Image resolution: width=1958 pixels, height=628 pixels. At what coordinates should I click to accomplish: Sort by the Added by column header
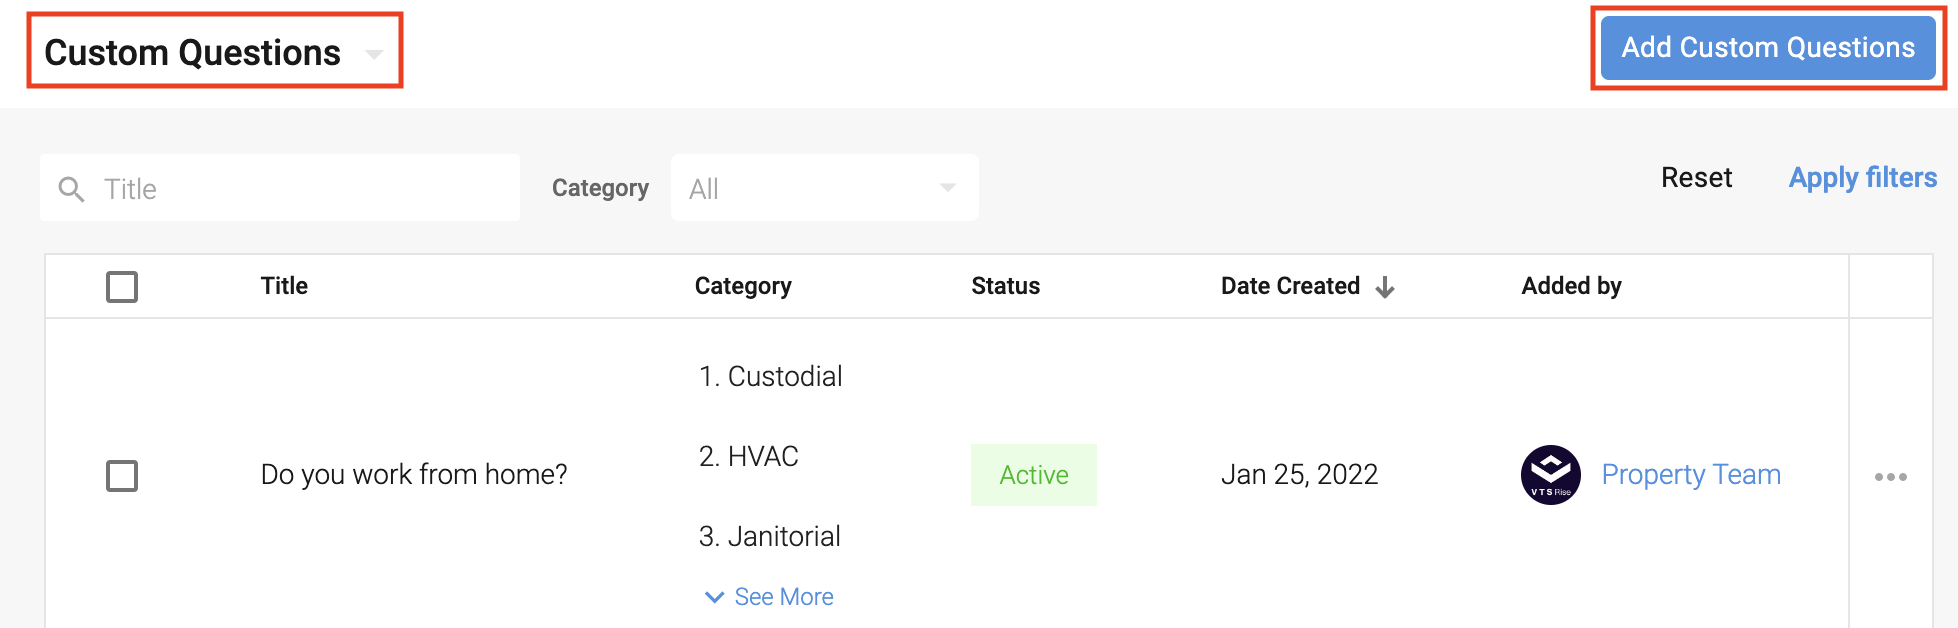[x=1571, y=286]
